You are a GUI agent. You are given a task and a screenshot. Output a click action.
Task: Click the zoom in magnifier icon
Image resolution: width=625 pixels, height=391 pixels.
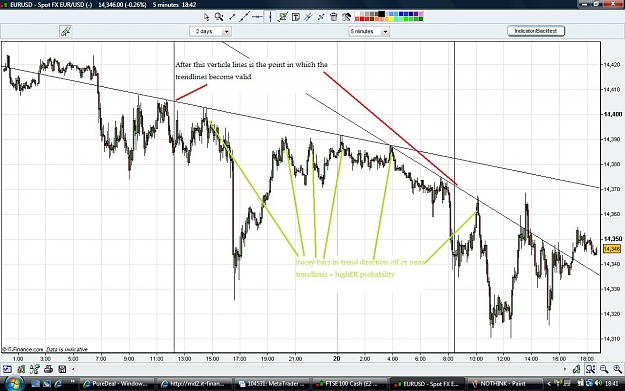coord(617,369)
